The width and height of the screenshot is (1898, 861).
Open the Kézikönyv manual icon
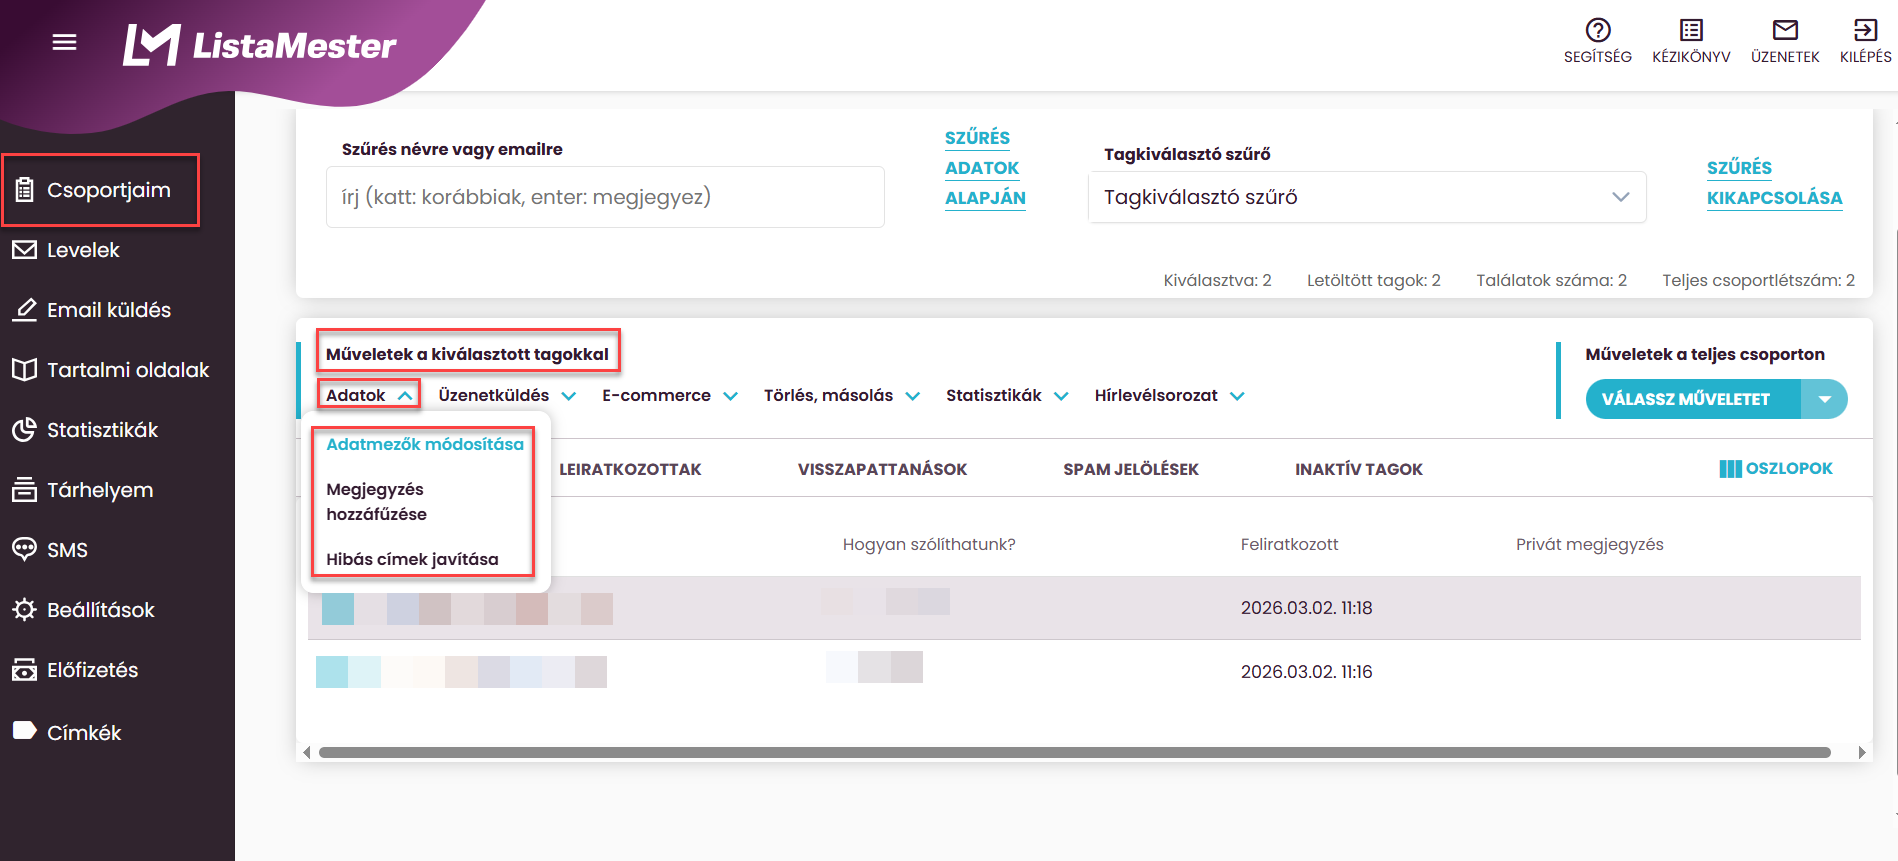(x=1691, y=30)
